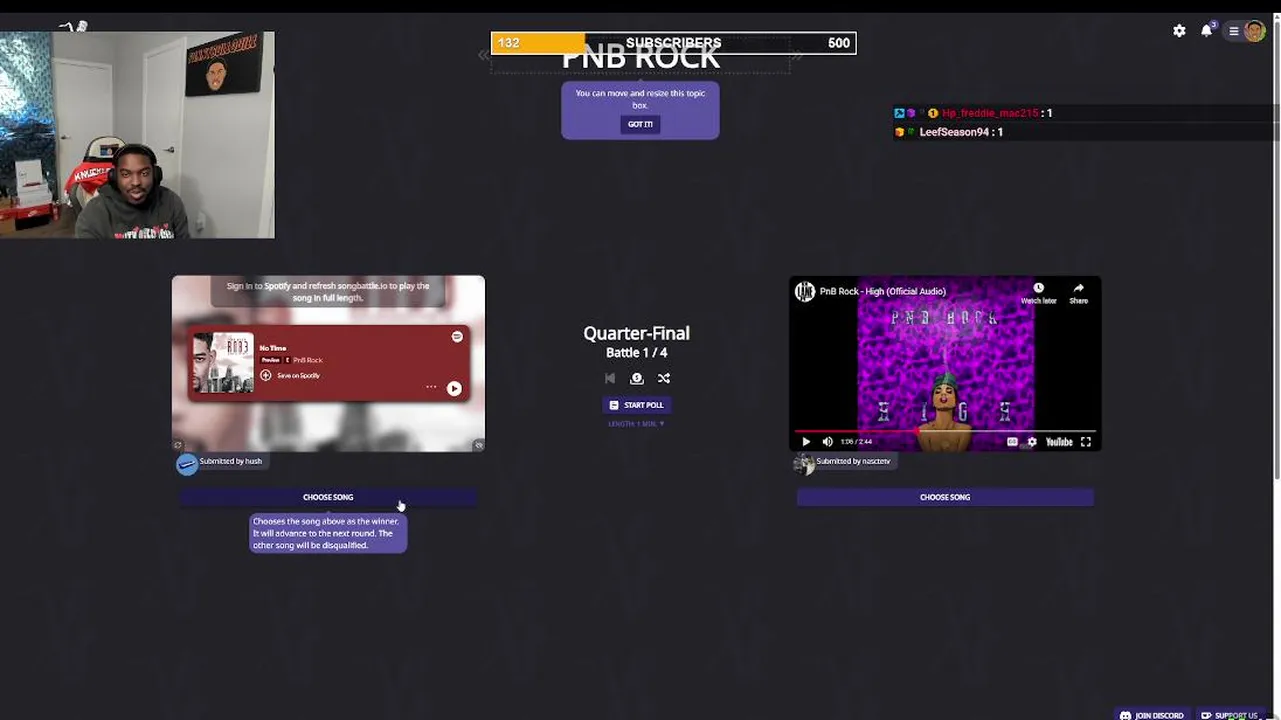1281x720 pixels.
Task: Click the previous battle icon
Action: pyautogui.click(x=610, y=378)
